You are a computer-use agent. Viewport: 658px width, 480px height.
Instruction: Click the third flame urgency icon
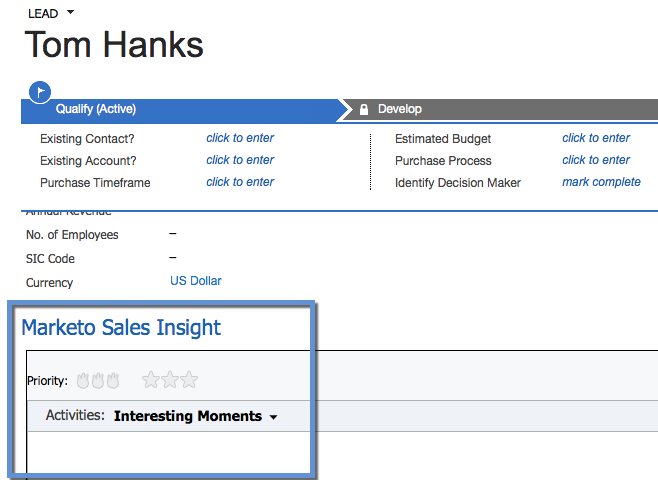pos(113,380)
